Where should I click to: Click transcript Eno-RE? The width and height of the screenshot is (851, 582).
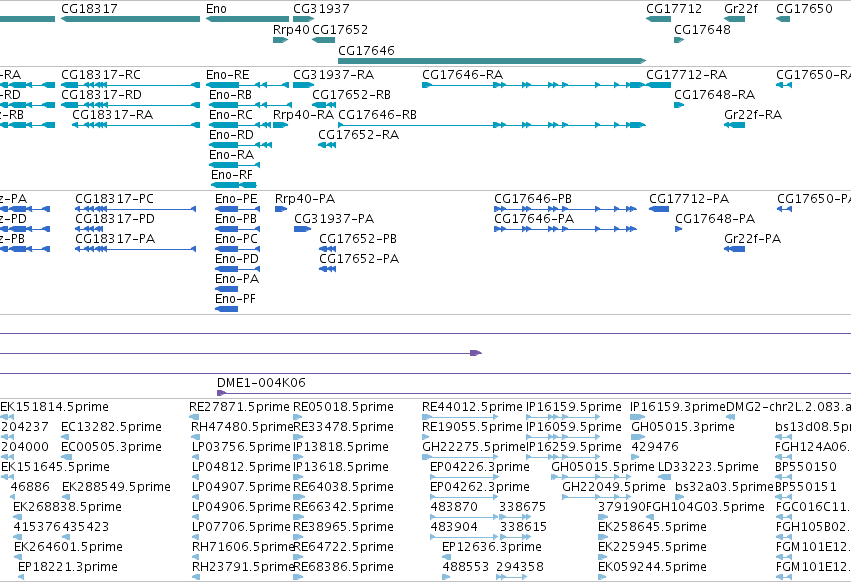228,74
